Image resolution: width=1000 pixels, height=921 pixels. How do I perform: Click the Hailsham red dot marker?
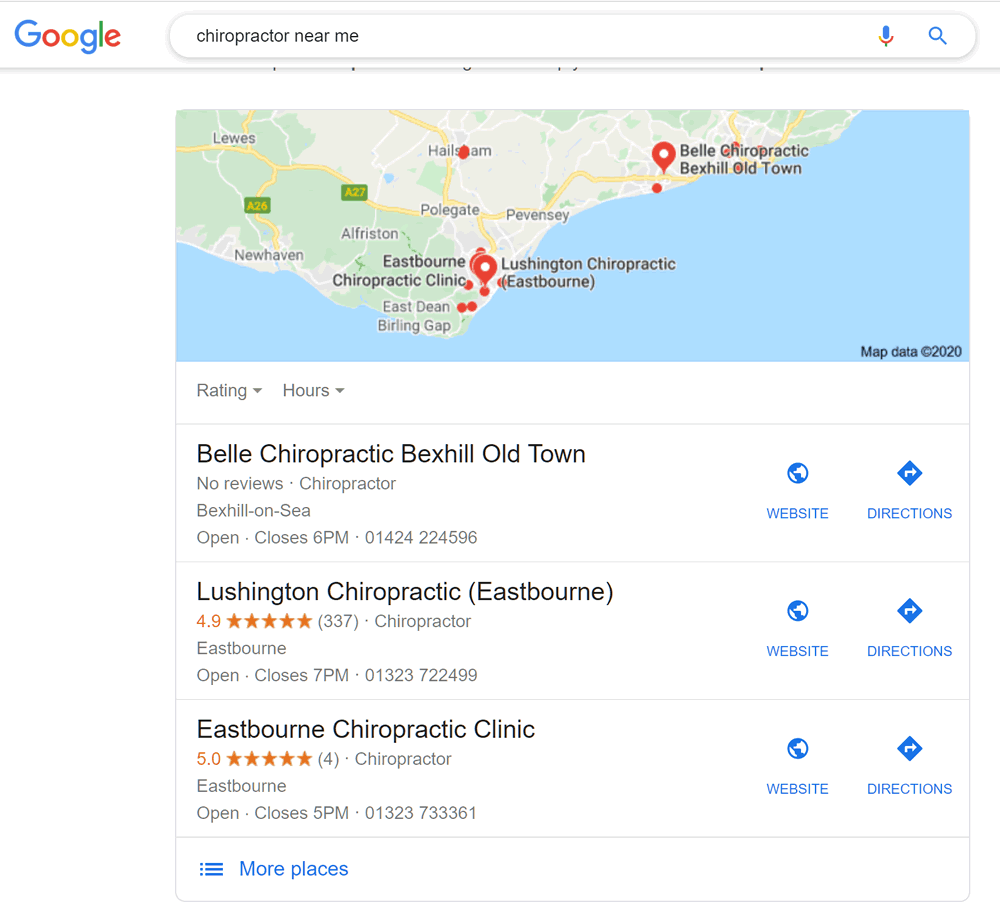[x=464, y=152]
